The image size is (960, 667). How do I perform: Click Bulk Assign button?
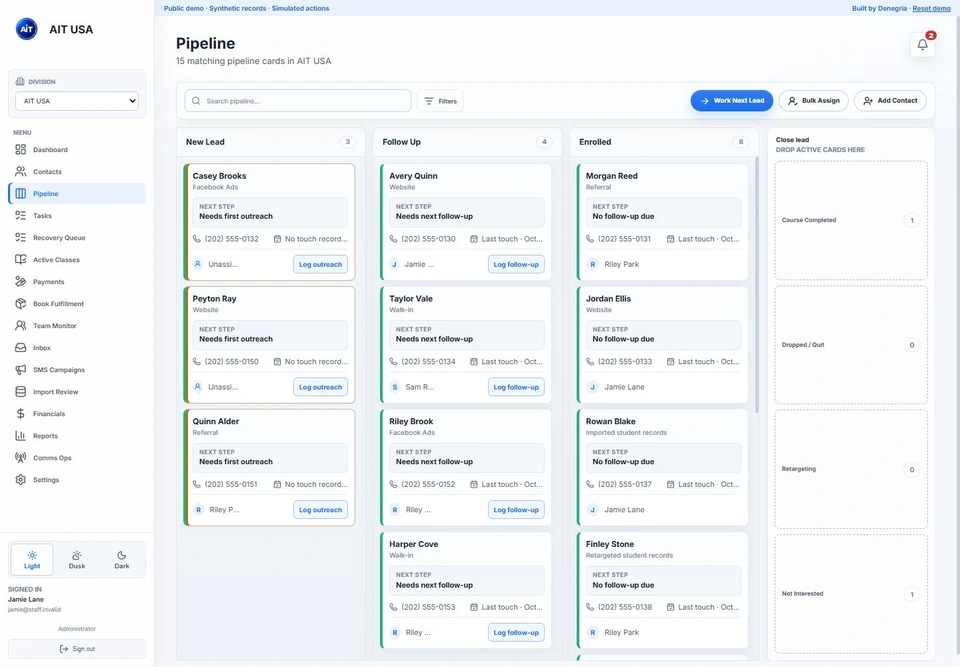(x=813, y=100)
